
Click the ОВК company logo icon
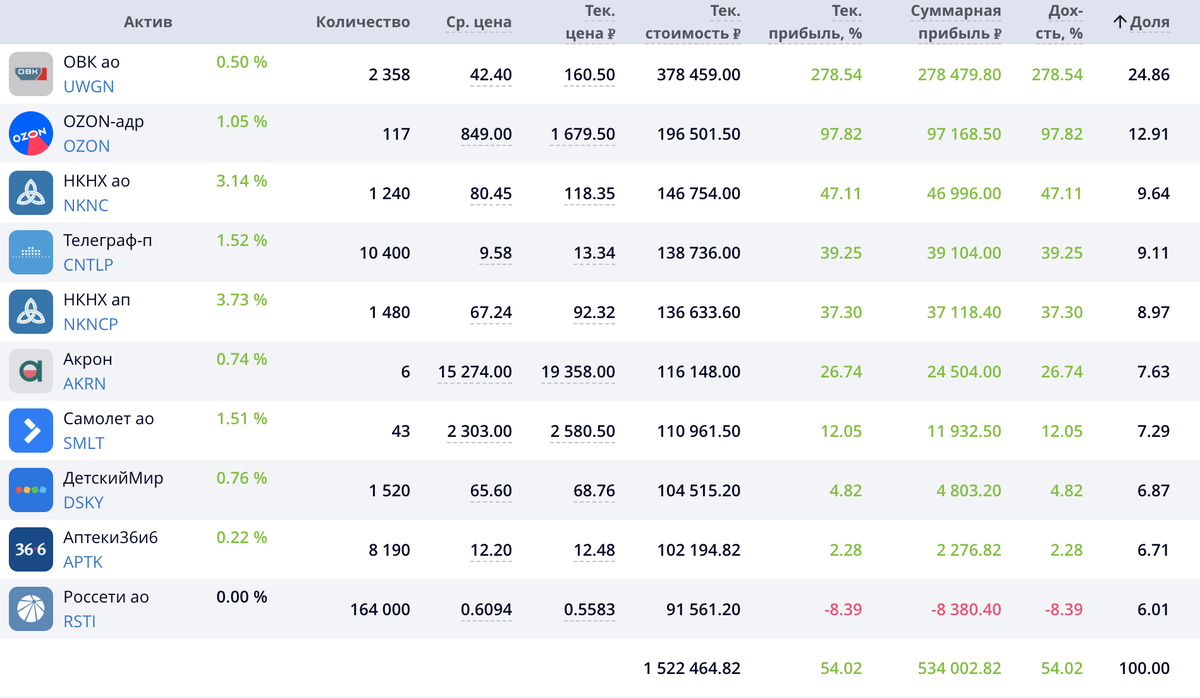pyautogui.click(x=31, y=74)
